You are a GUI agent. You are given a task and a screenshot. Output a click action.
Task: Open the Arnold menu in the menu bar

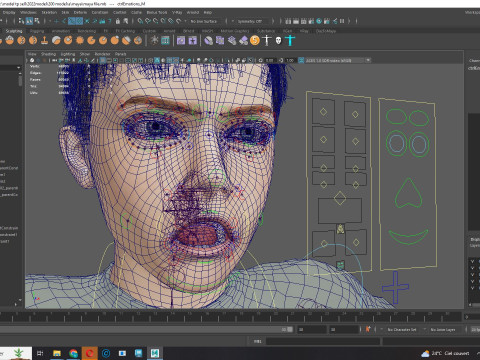(193, 12)
